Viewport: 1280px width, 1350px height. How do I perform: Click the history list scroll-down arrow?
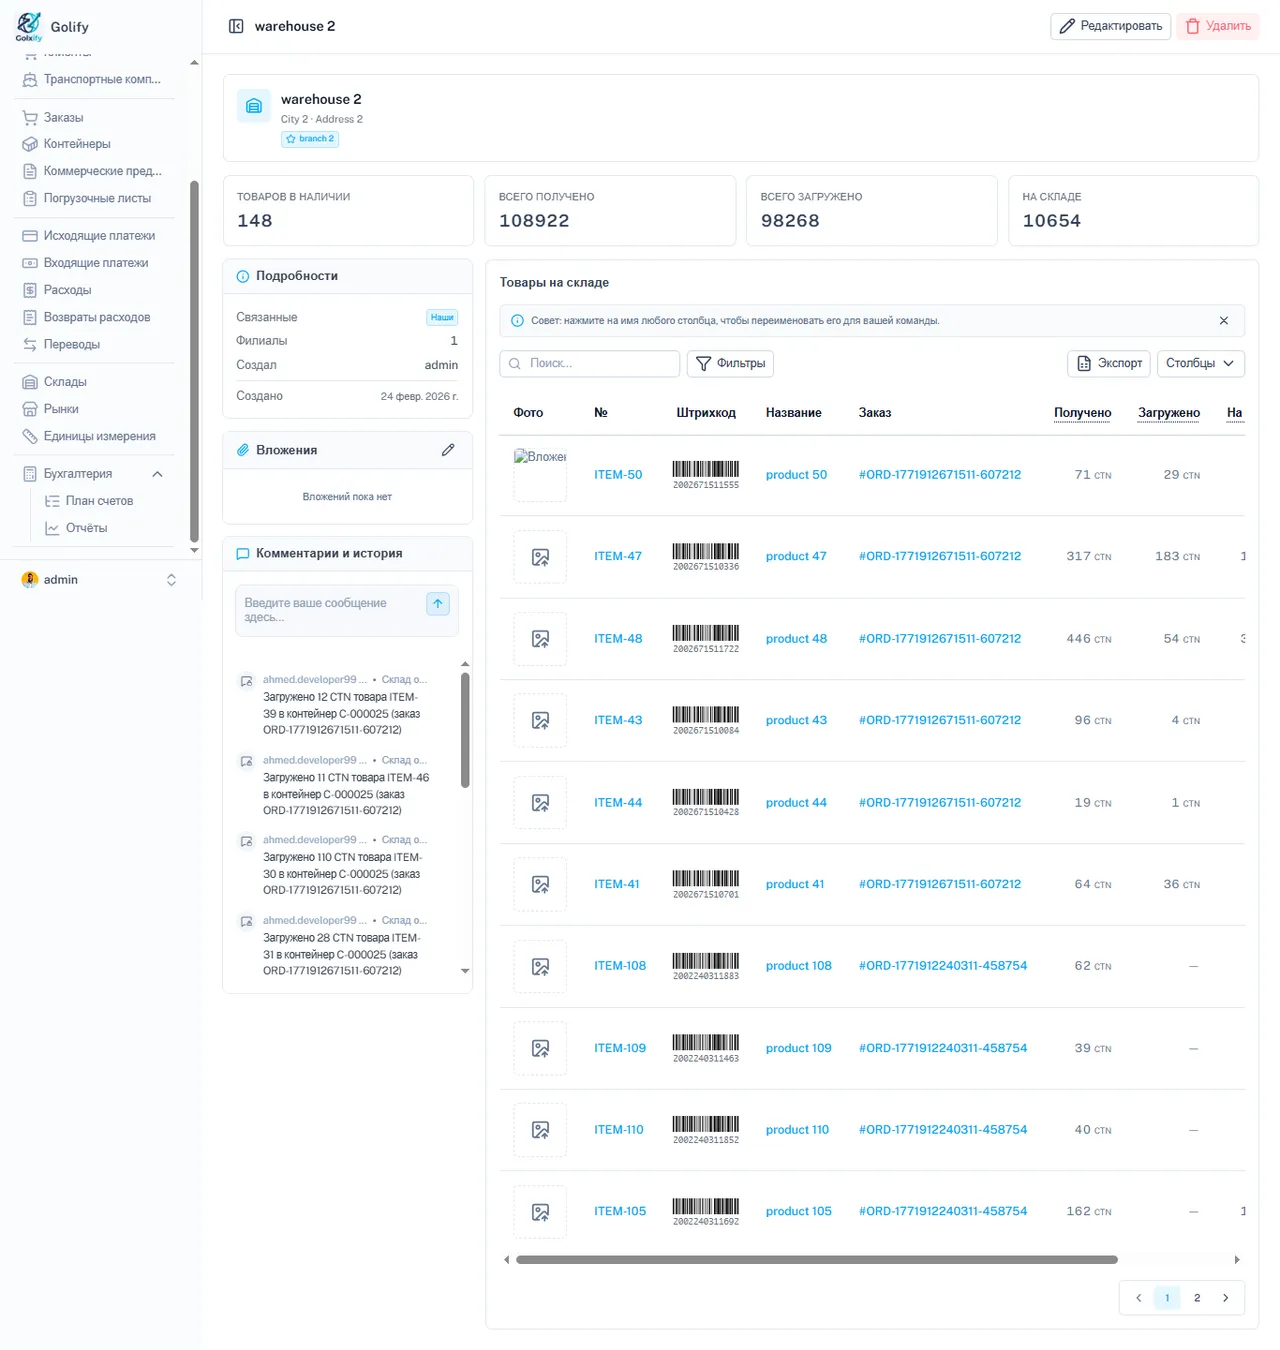coord(465,971)
